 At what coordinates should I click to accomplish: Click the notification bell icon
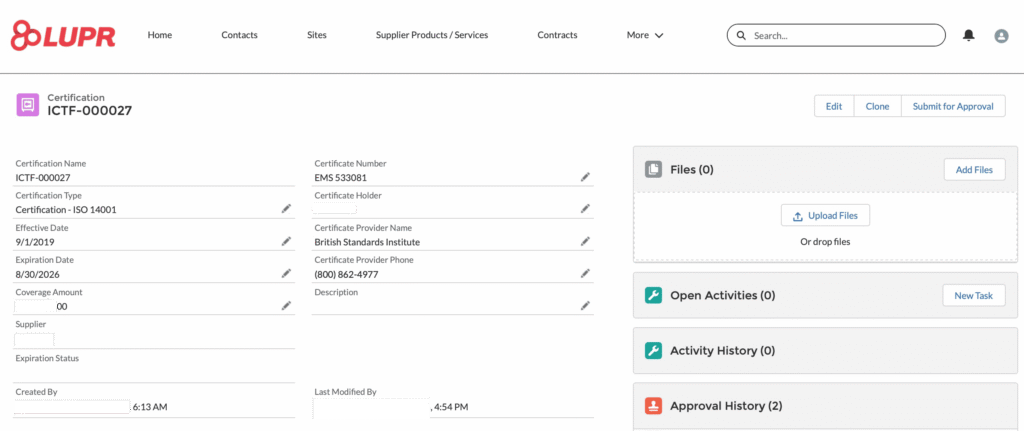(968, 35)
